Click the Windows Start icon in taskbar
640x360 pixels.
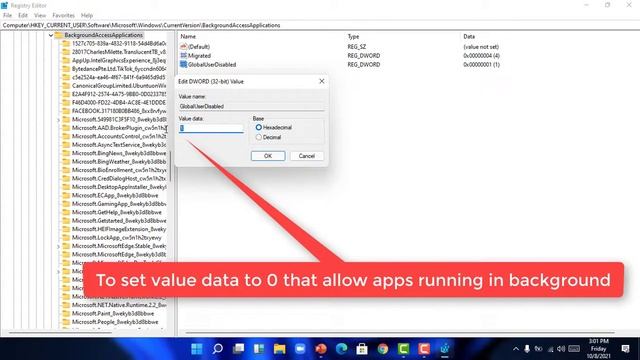[x=197, y=349]
